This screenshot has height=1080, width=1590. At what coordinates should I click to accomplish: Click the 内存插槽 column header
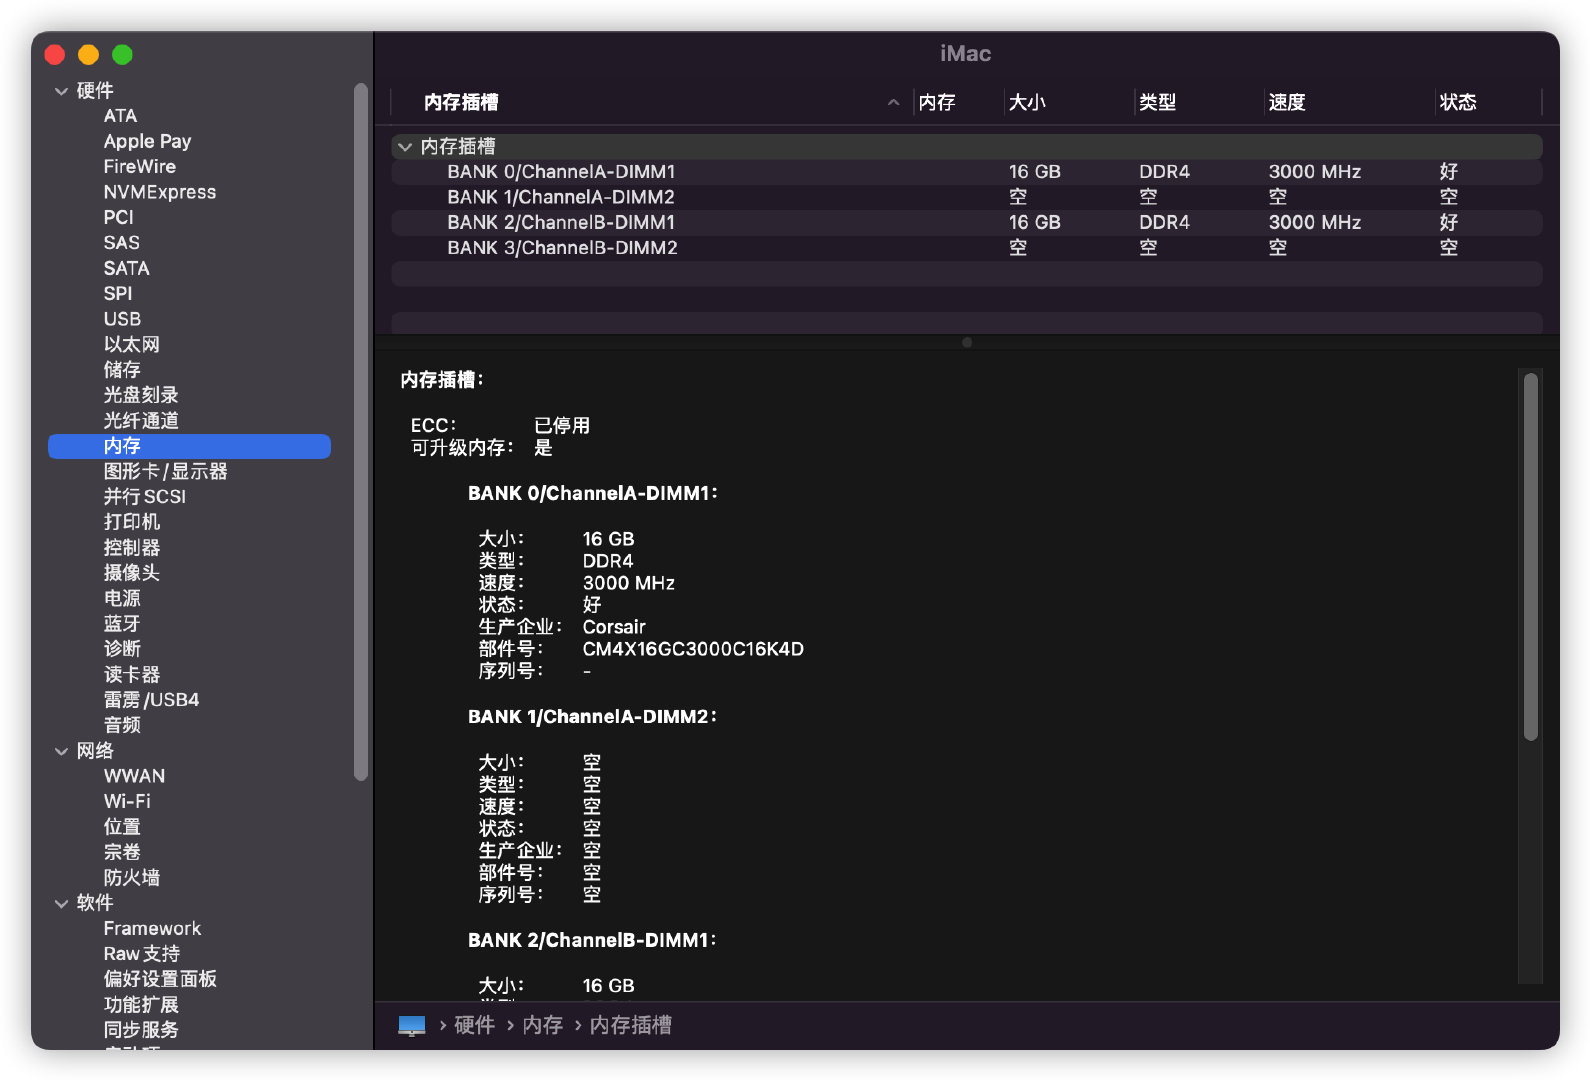(461, 102)
